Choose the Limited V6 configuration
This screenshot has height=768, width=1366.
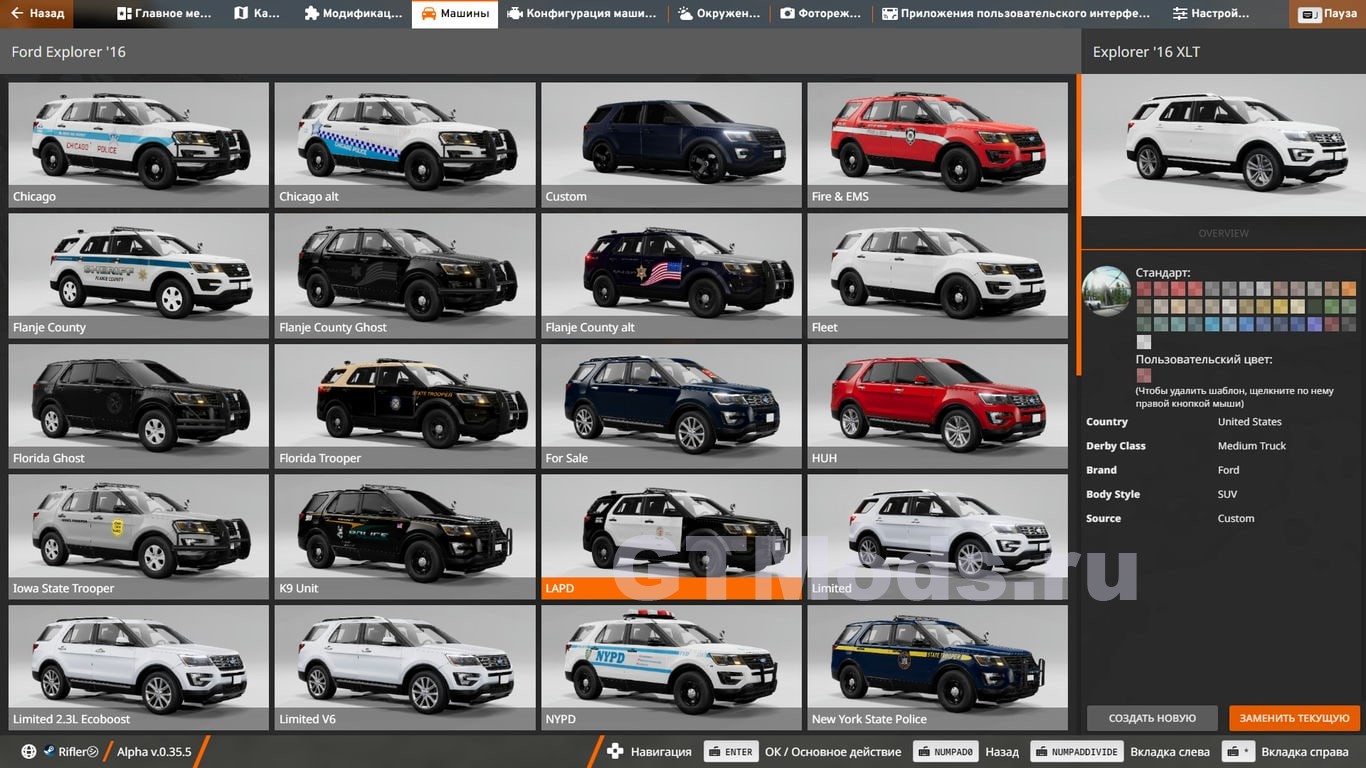[x=405, y=667]
